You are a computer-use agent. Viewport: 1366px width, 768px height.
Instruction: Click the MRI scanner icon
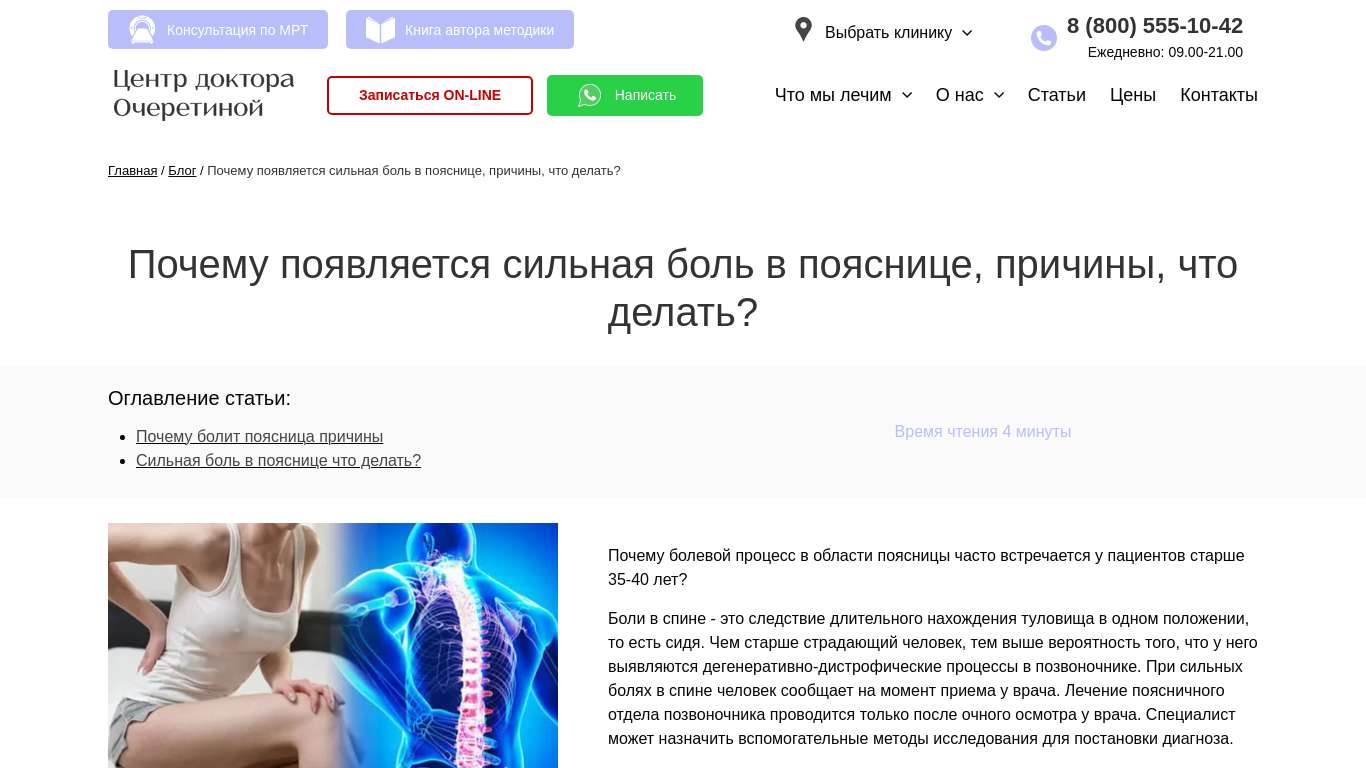pyautogui.click(x=142, y=30)
